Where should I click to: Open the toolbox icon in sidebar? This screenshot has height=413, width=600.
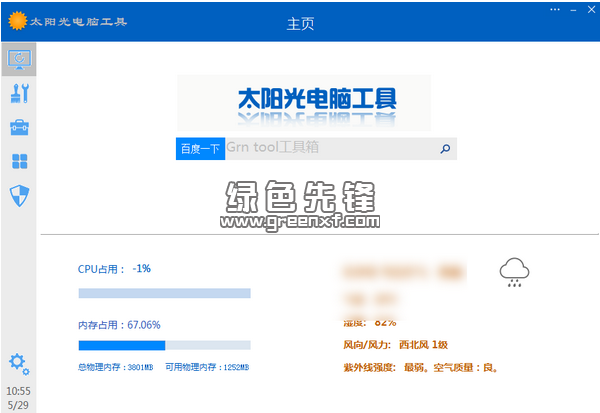click(x=19, y=127)
